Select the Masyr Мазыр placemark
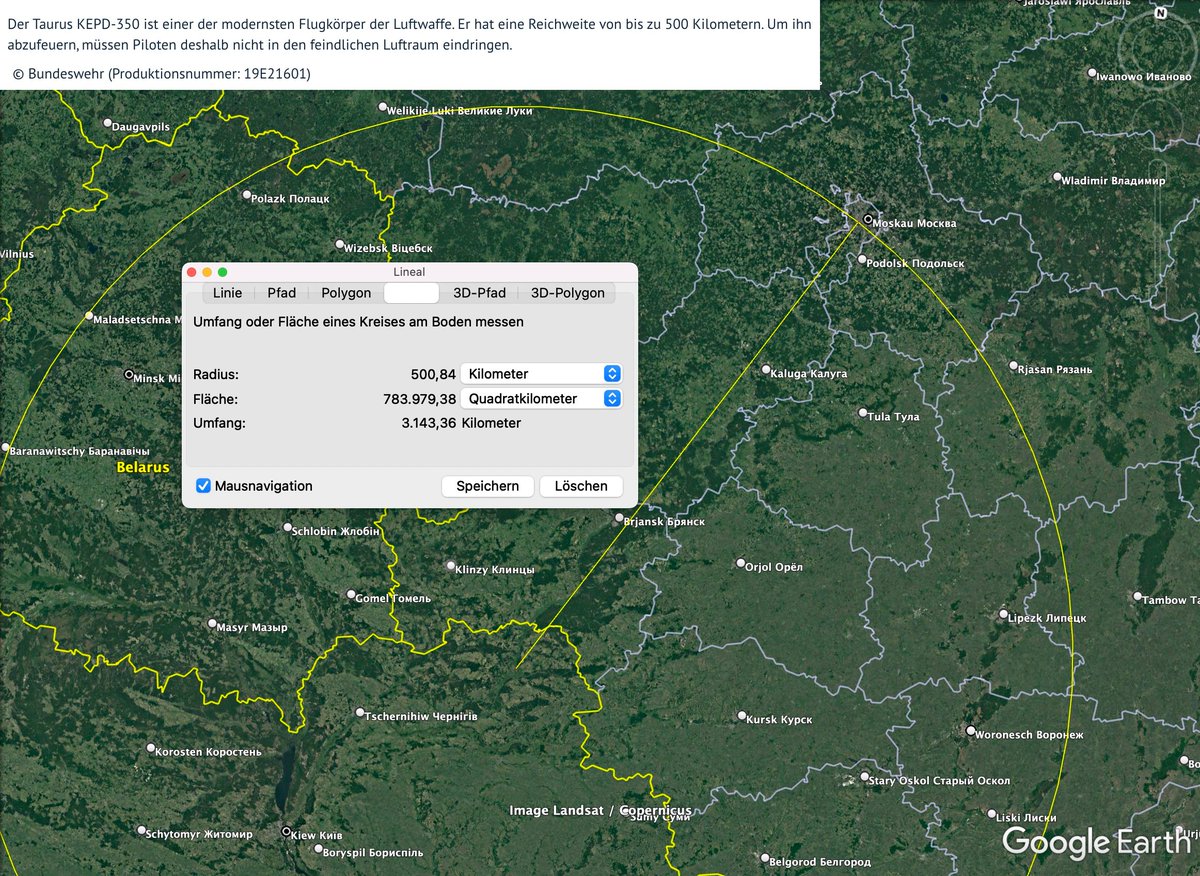The height and width of the screenshot is (876, 1200). point(212,624)
